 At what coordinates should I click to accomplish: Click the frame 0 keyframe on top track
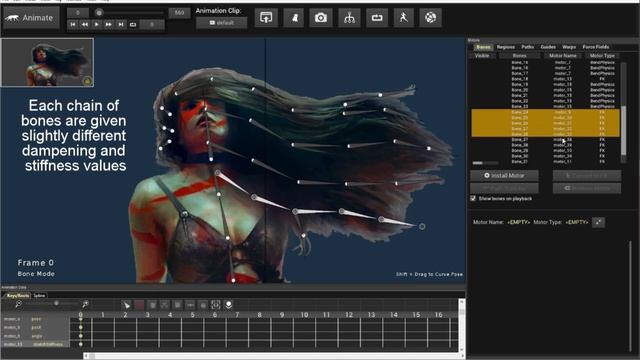pyautogui.click(x=81, y=319)
